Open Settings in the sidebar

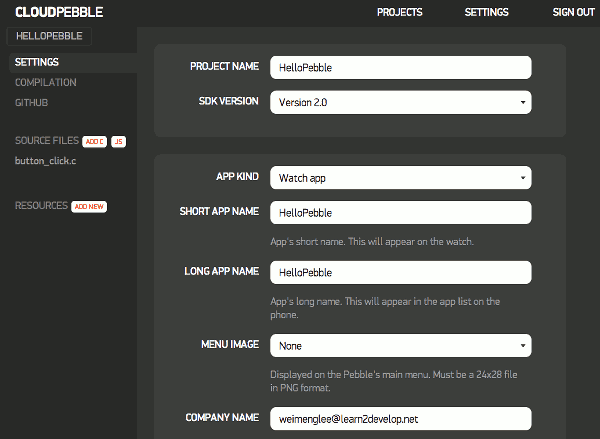pyautogui.click(x=36, y=62)
